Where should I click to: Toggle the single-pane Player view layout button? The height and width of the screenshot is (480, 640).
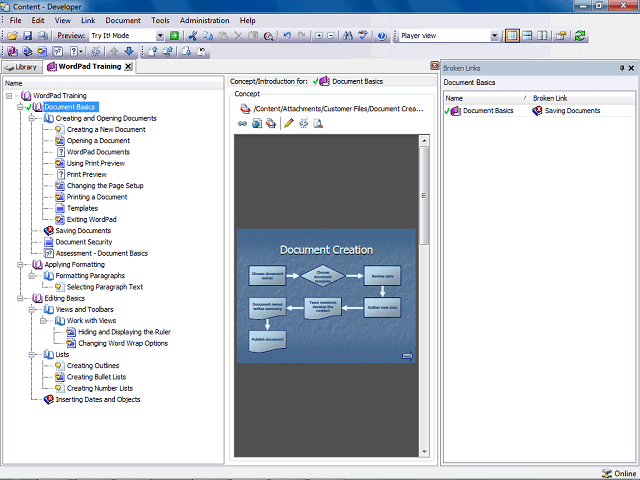[512, 36]
